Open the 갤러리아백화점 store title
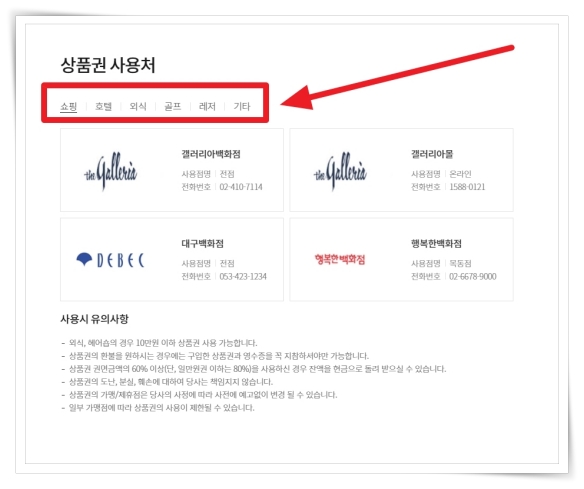Image resolution: width=584 pixels, height=489 pixels. point(211,154)
